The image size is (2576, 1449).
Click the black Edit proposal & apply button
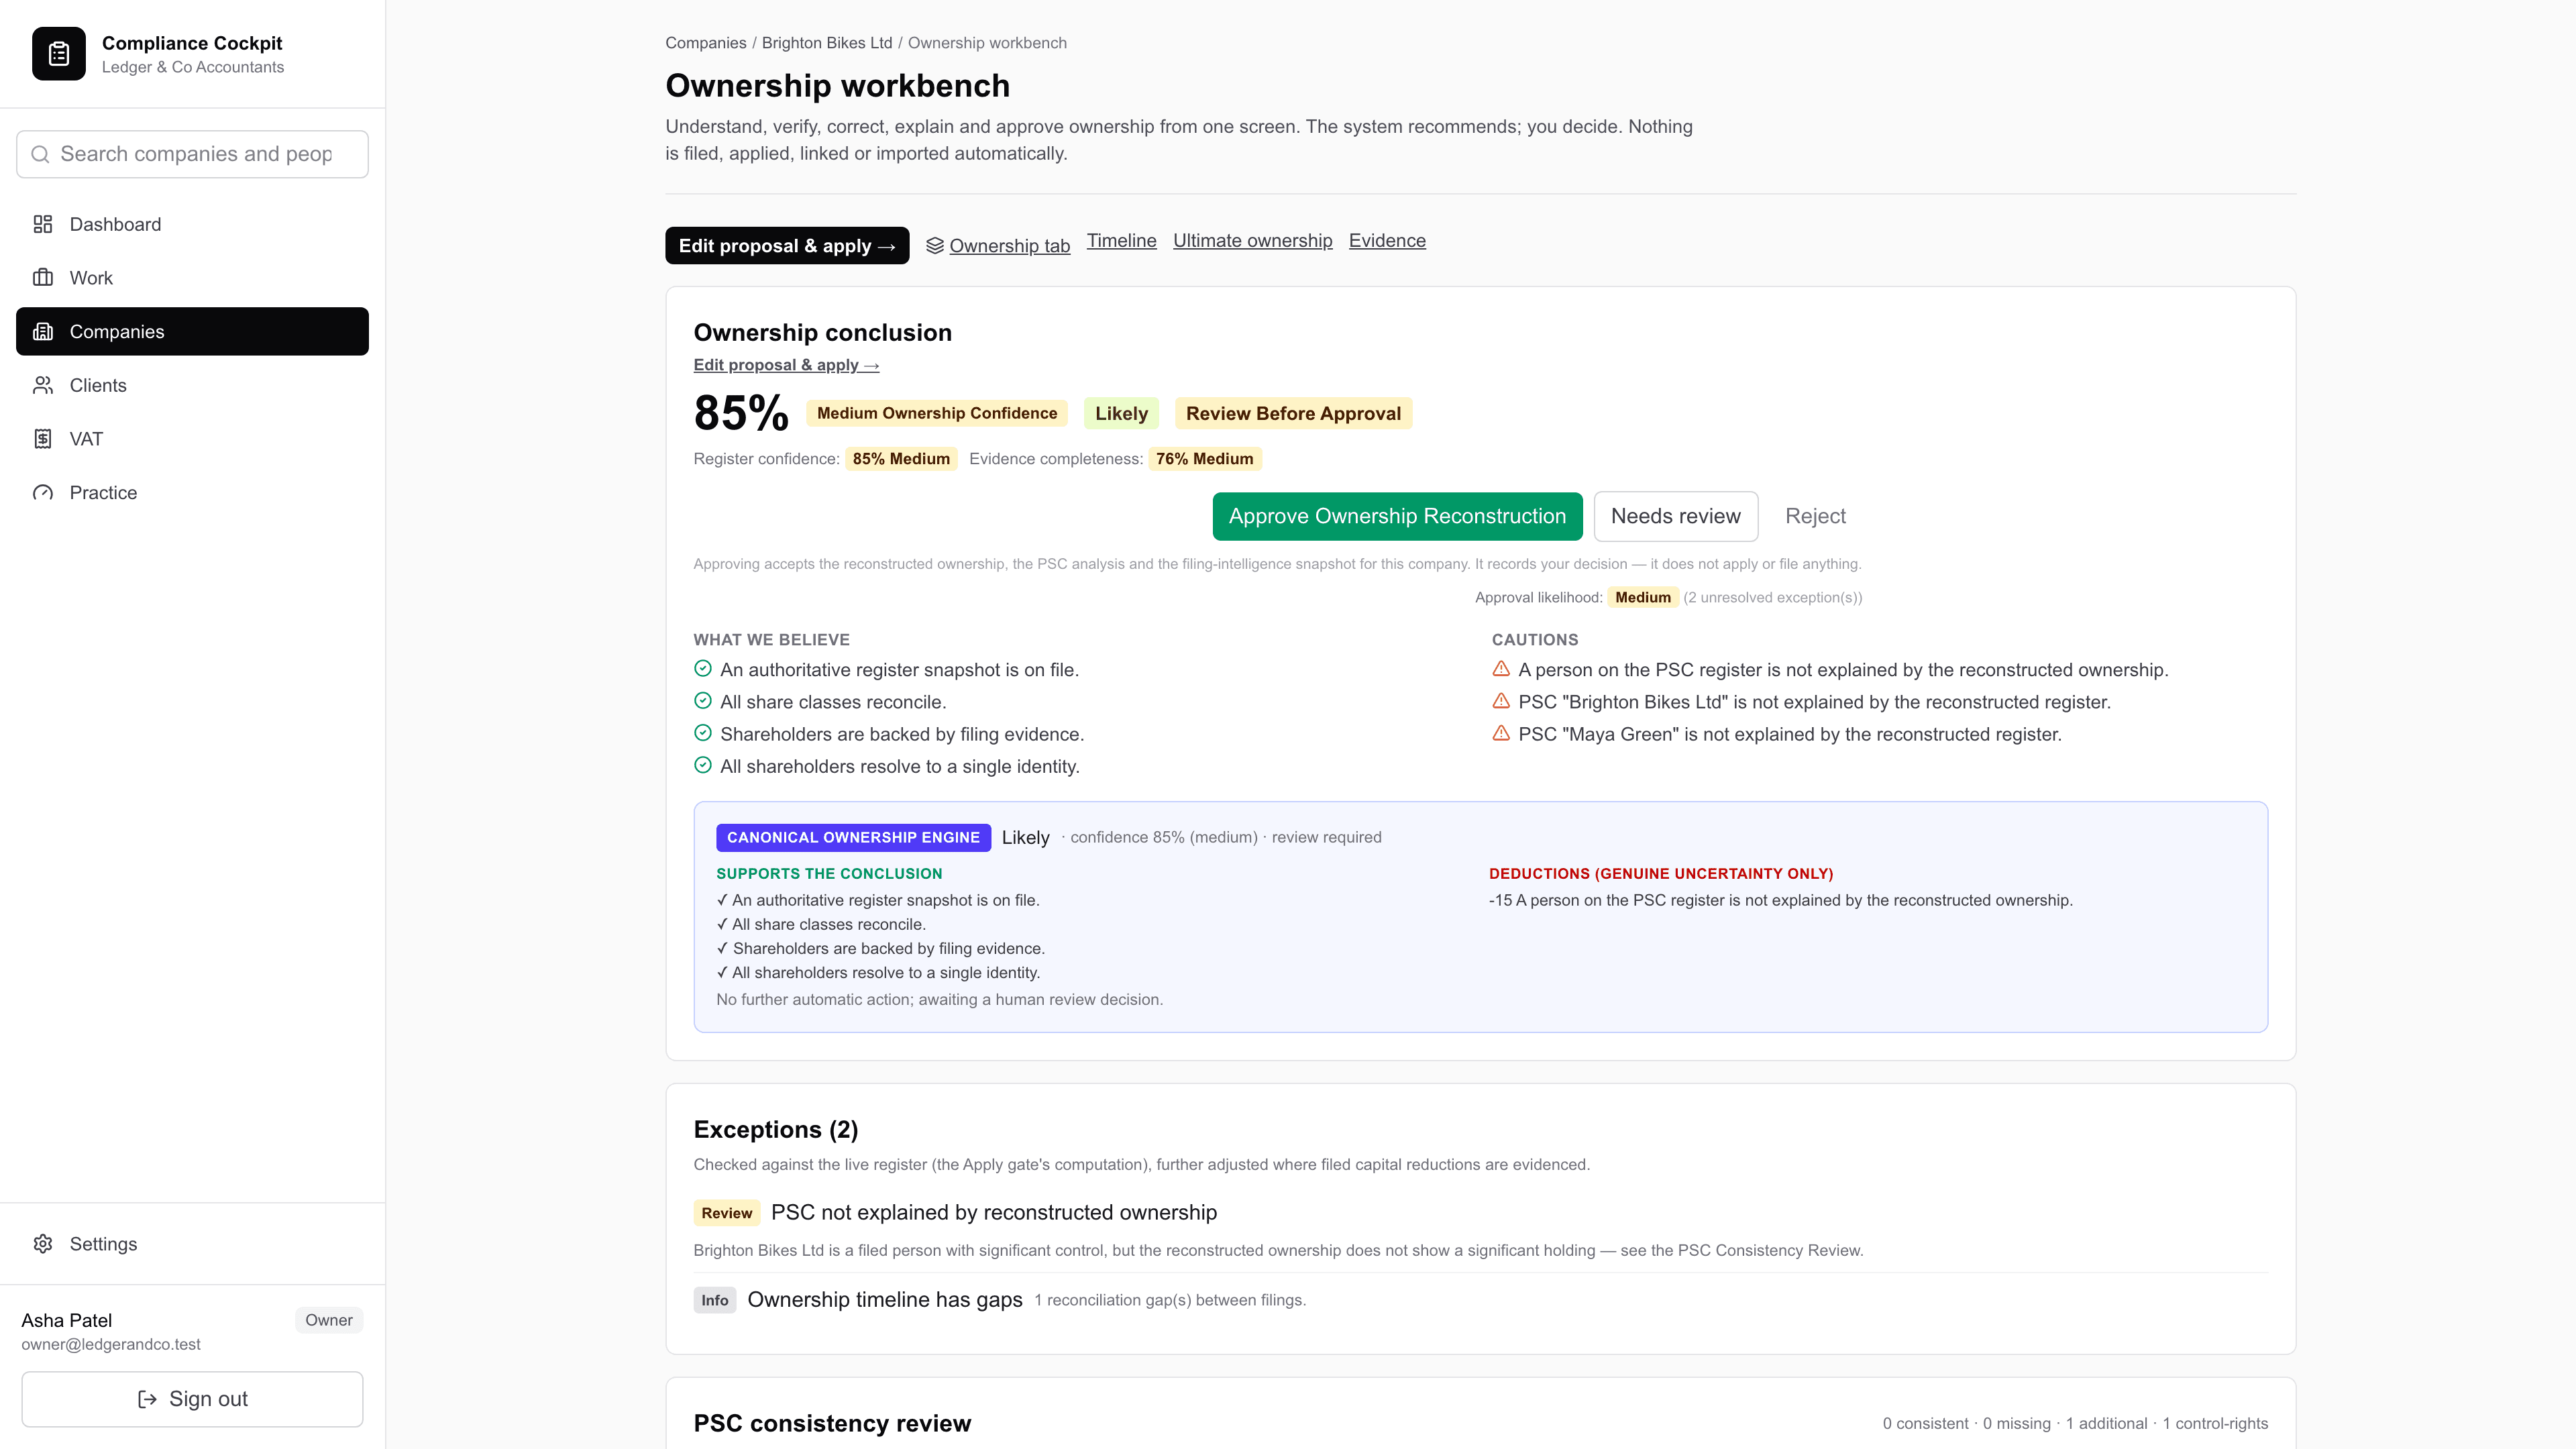(x=787, y=246)
